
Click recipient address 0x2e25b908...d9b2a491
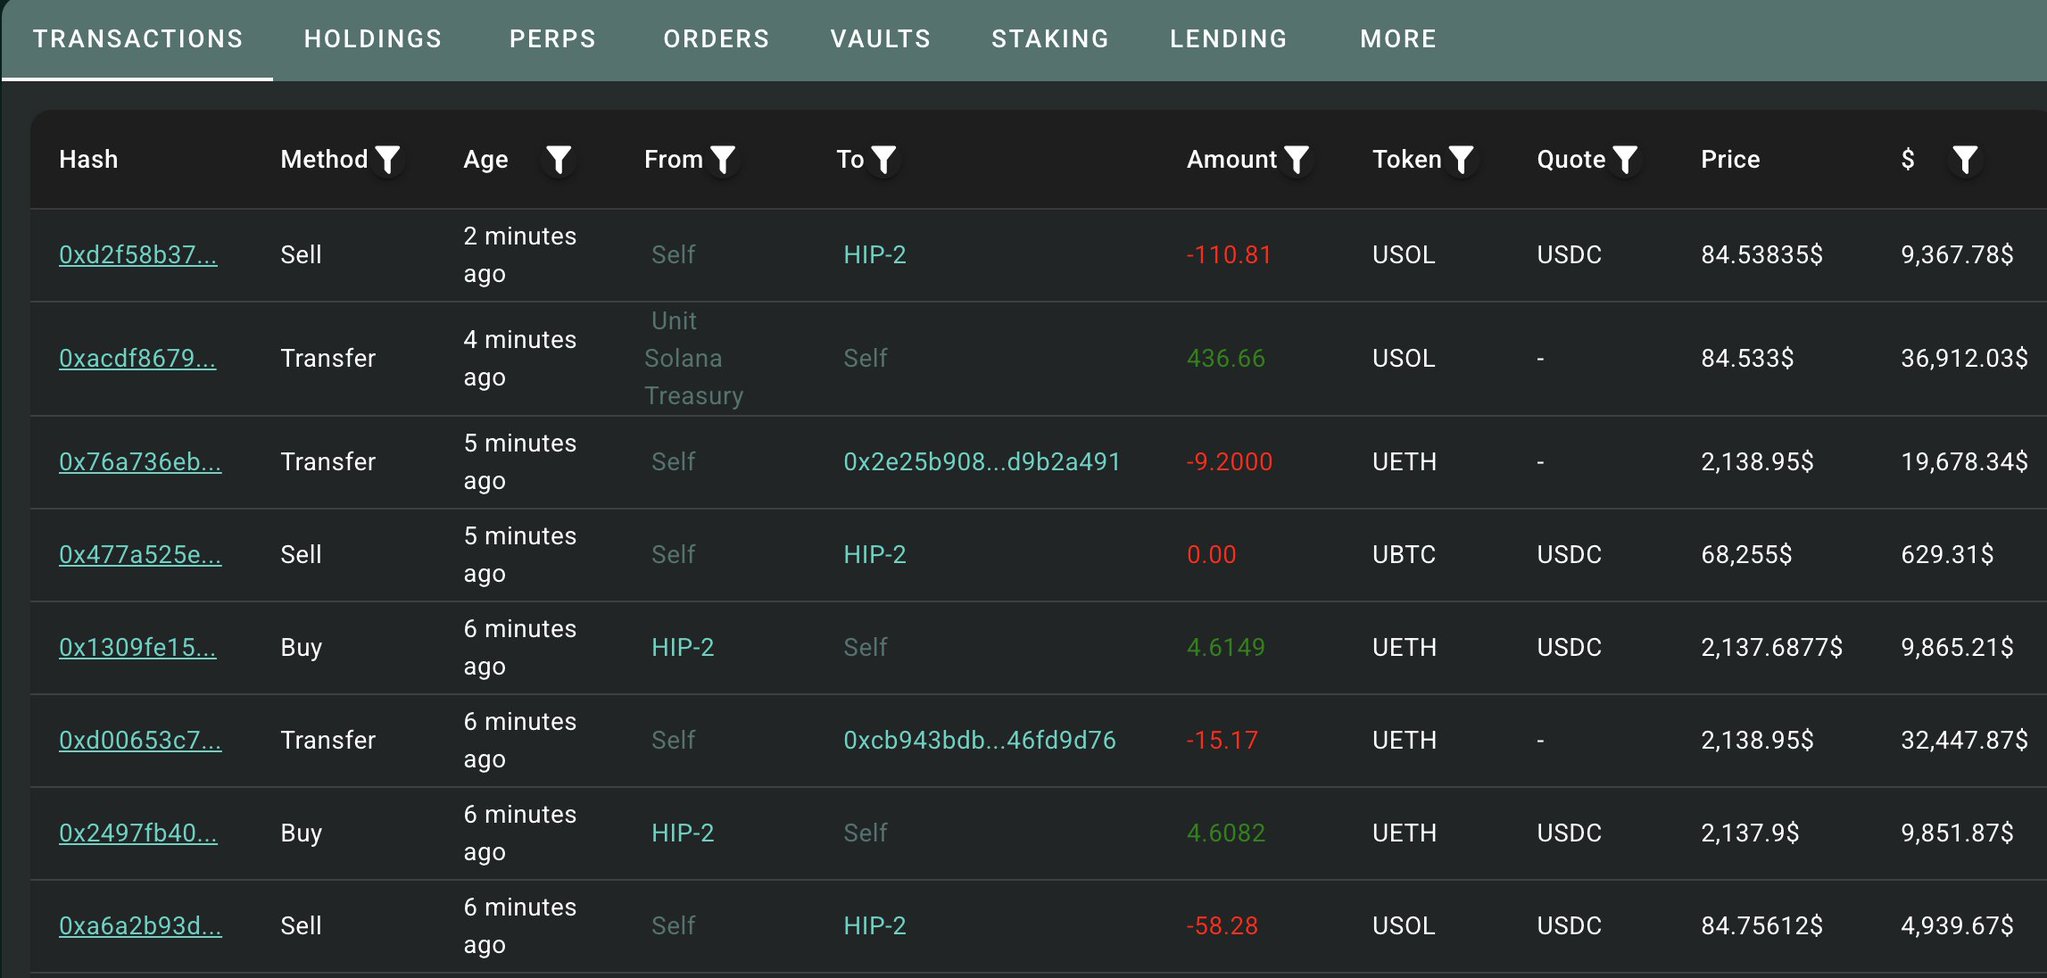click(x=981, y=462)
